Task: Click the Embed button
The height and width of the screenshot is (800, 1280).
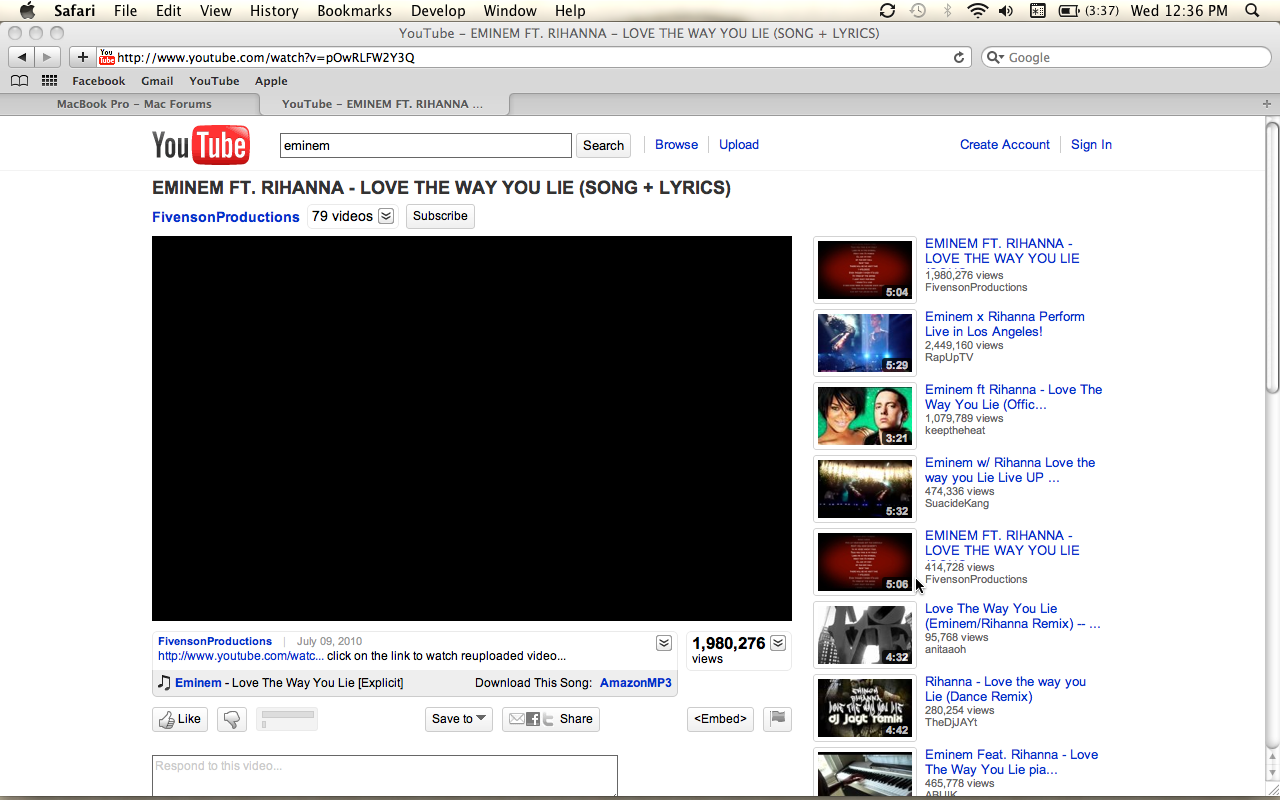Action: coord(720,719)
